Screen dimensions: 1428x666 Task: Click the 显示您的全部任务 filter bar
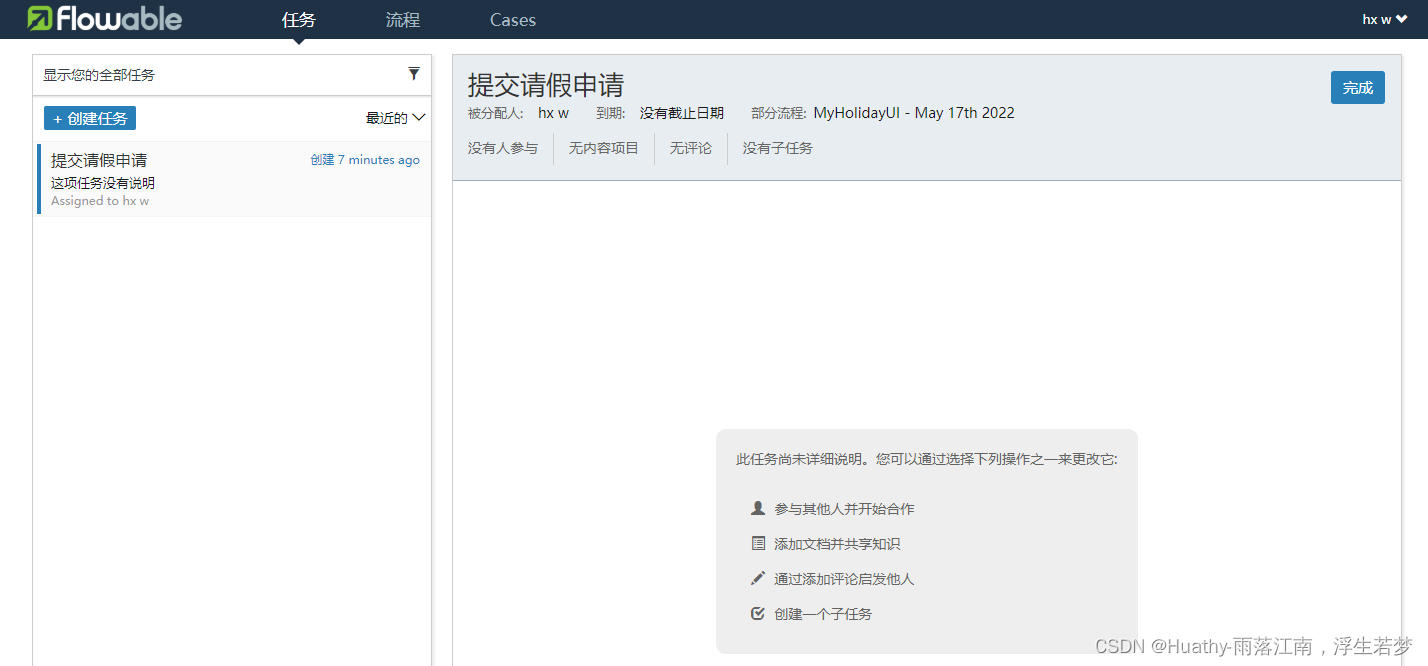coord(232,75)
